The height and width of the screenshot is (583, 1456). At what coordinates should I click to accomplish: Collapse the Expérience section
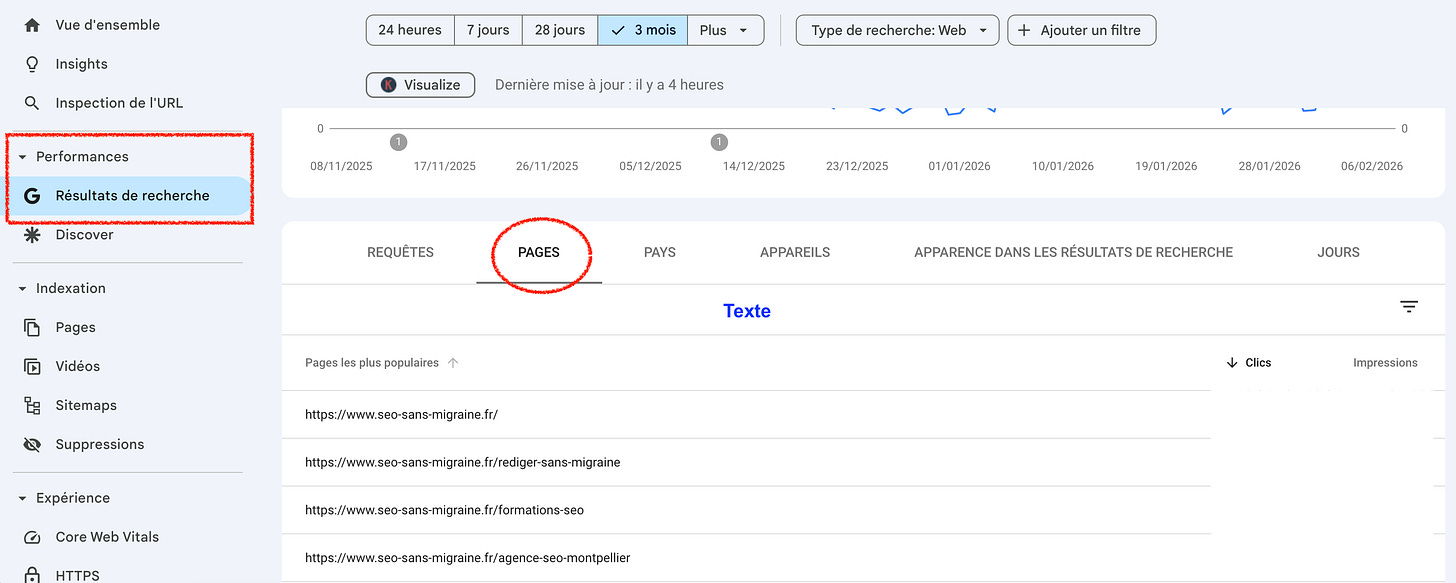click(x=22, y=498)
